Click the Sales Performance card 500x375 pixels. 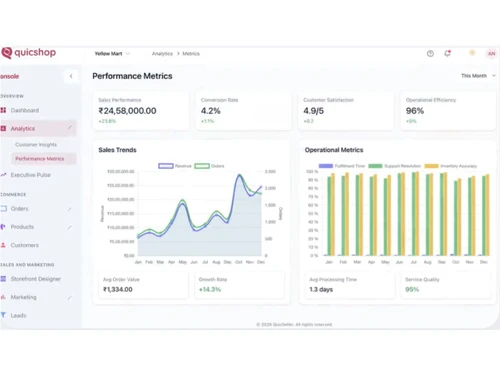coord(141,111)
